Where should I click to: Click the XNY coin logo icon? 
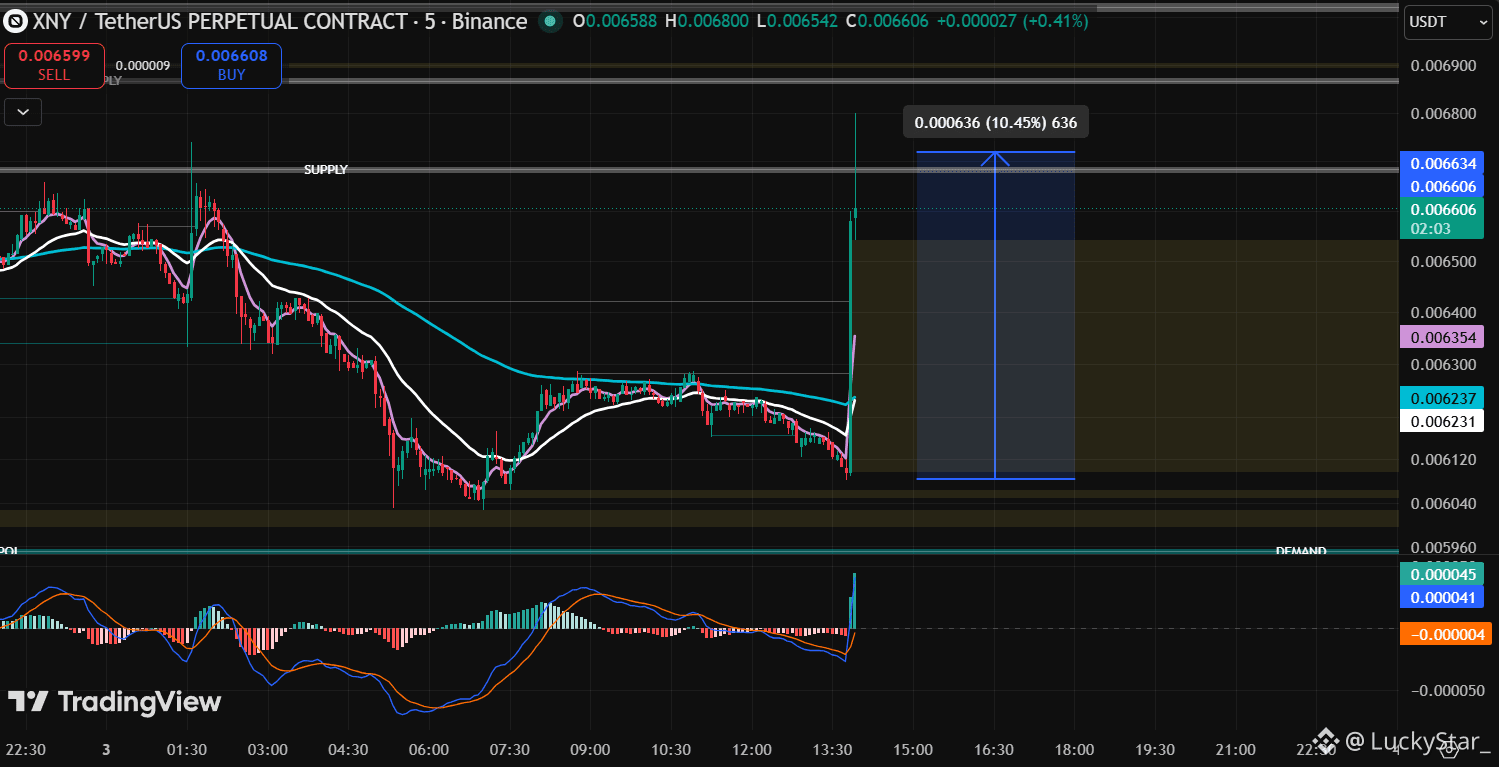point(17,20)
